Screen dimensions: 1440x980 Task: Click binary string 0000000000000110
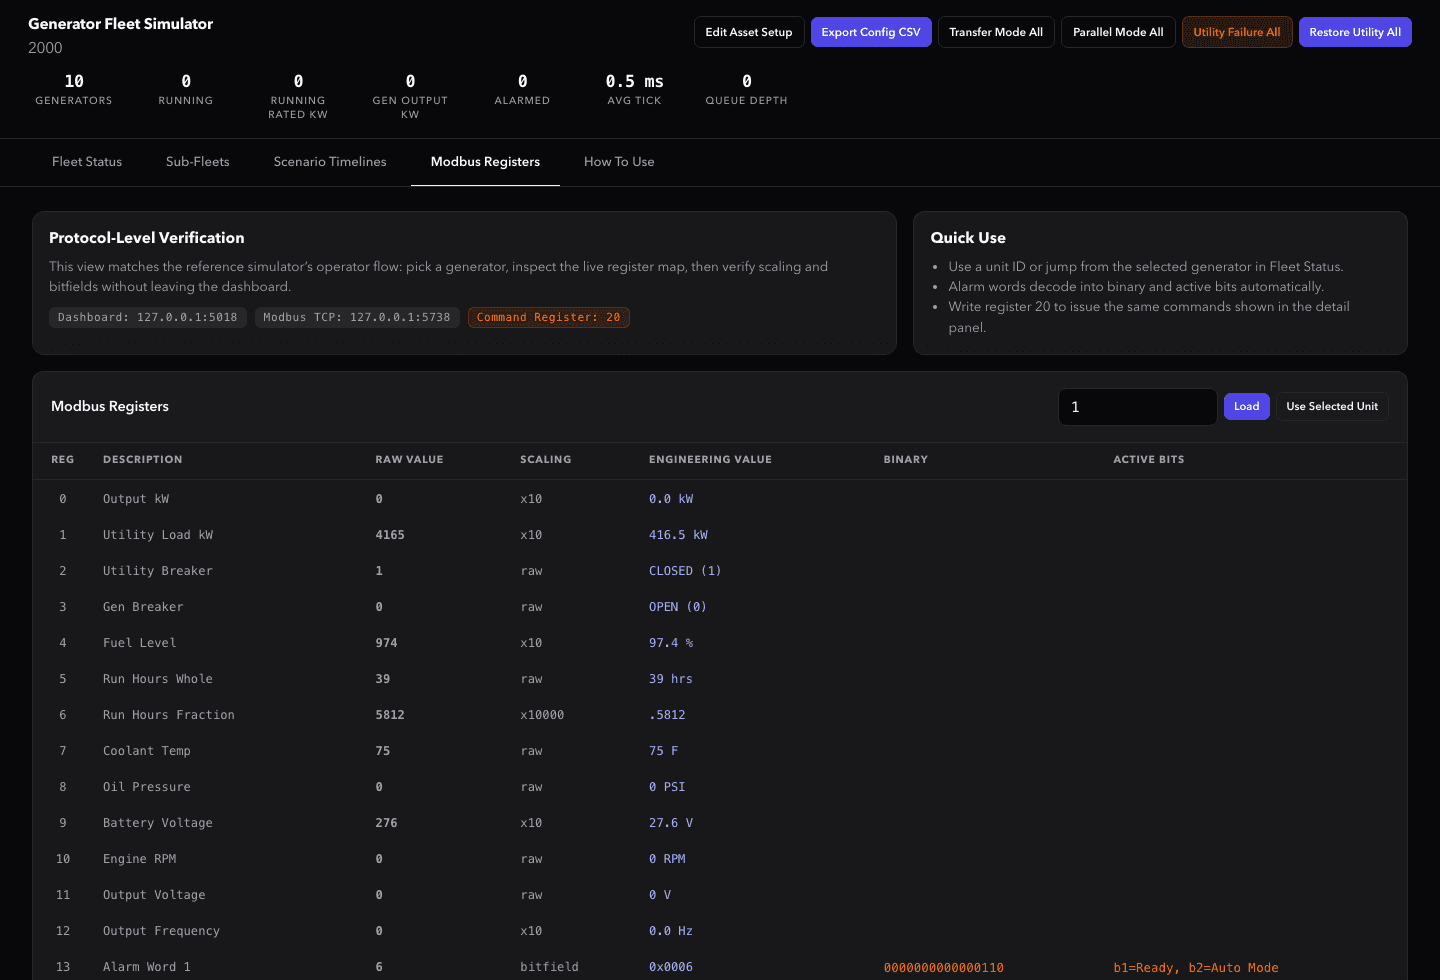pyautogui.click(x=944, y=968)
